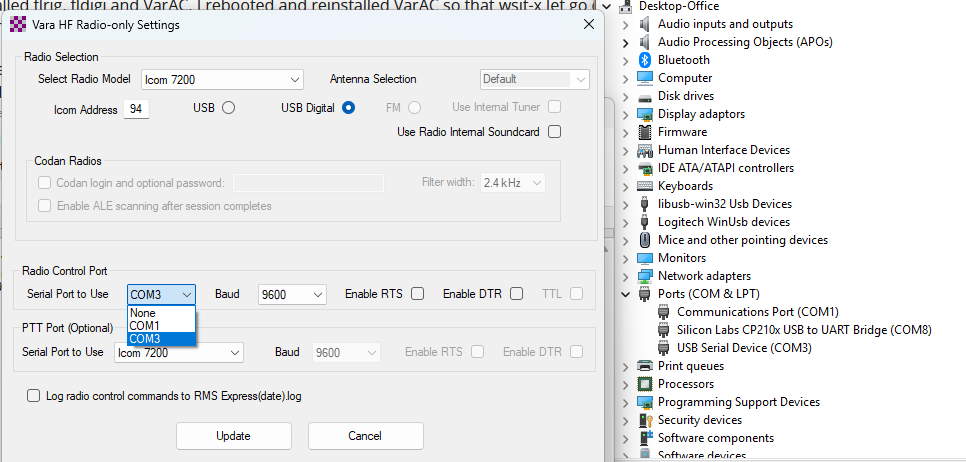Click the Update button
The image size is (966, 462).
click(x=233, y=436)
